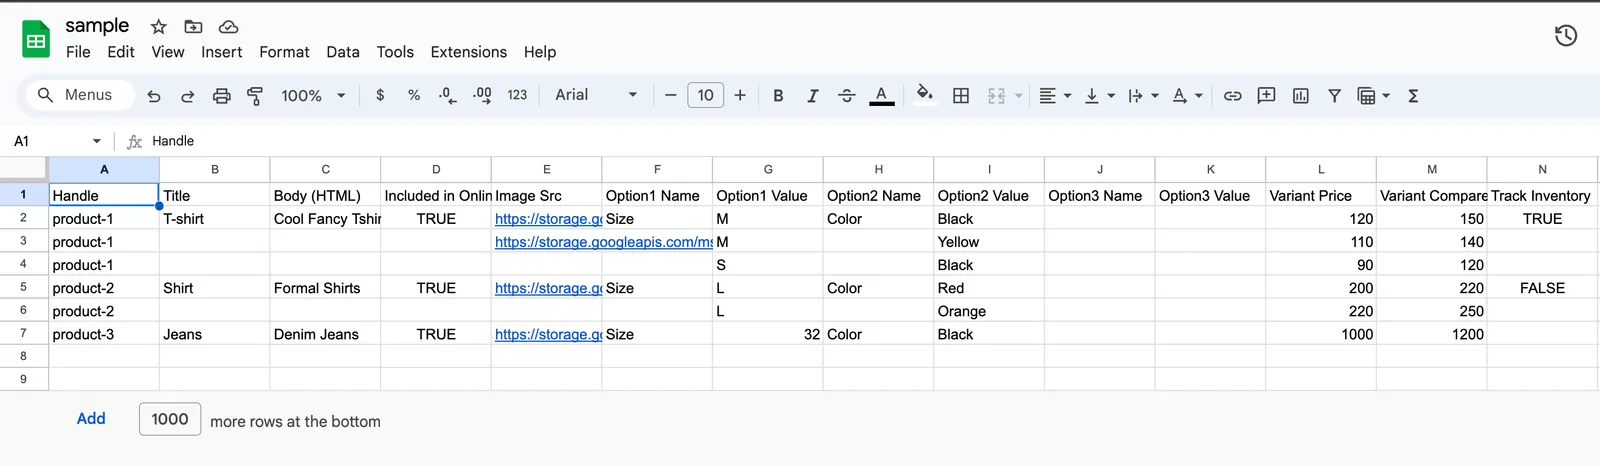Click the merge cells icon
Image resolution: width=1600 pixels, height=466 pixels.
[996, 96]
